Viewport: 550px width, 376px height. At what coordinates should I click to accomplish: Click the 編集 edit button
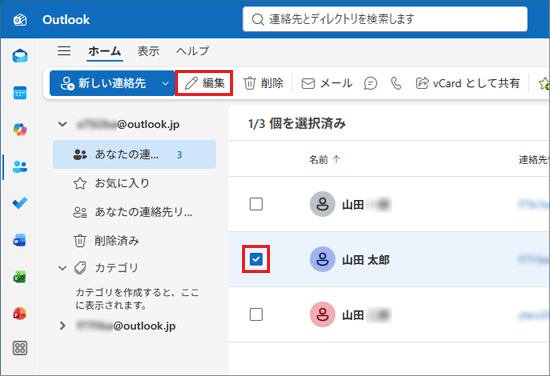pos(204,83)
